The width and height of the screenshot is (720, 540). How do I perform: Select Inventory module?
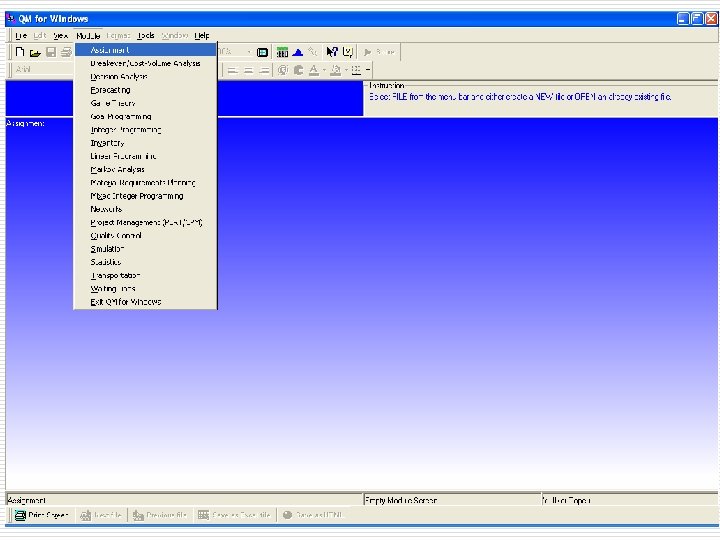pyautogui.click(x=145, y=143)
